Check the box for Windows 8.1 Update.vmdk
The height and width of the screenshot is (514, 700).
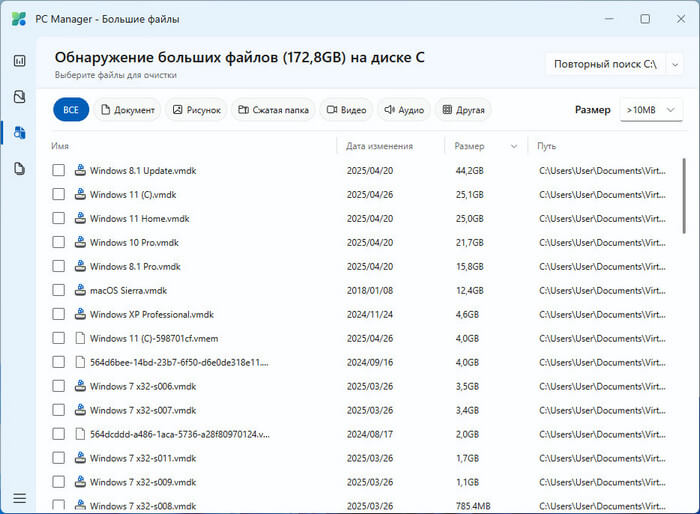point(59,170)
